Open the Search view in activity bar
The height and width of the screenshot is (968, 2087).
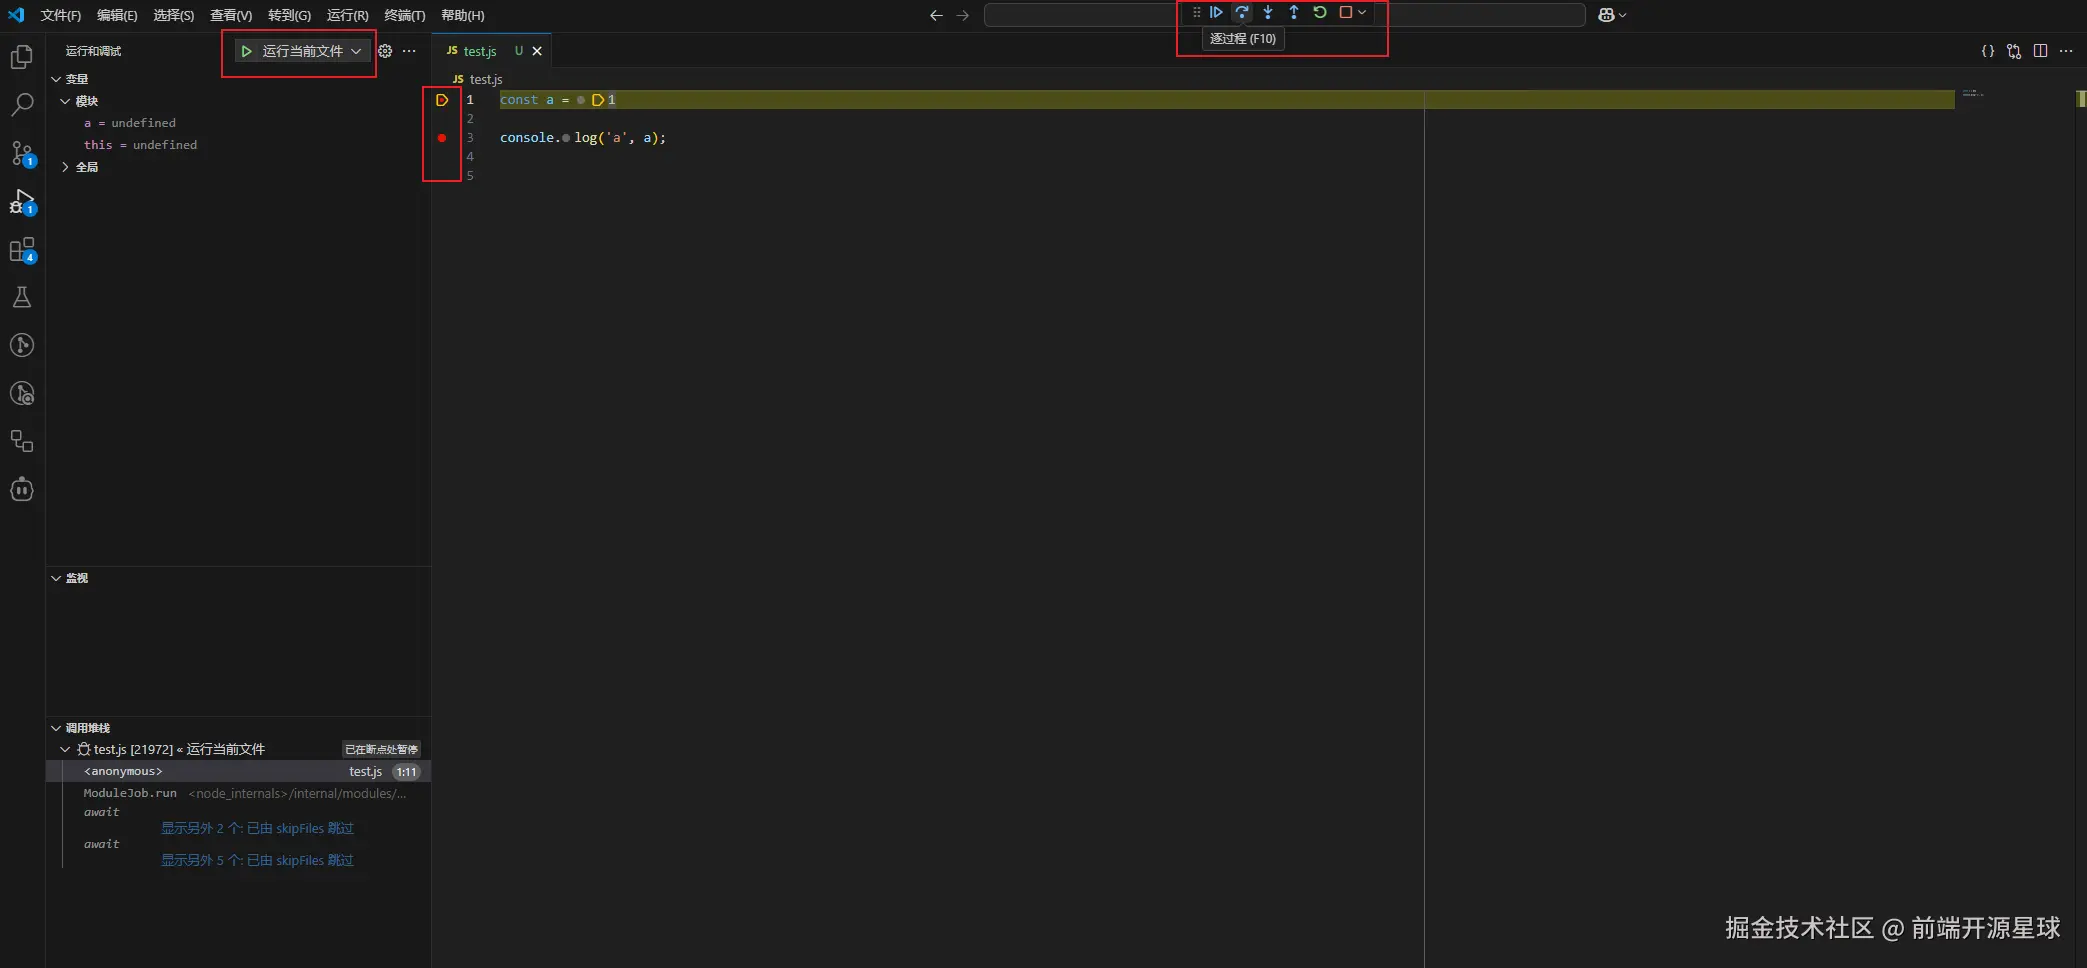click(22, 105)
